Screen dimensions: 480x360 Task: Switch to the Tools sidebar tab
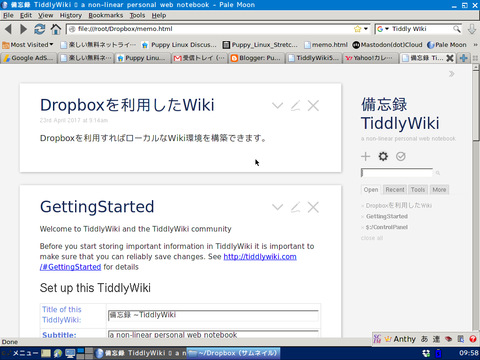coord(418,190)
